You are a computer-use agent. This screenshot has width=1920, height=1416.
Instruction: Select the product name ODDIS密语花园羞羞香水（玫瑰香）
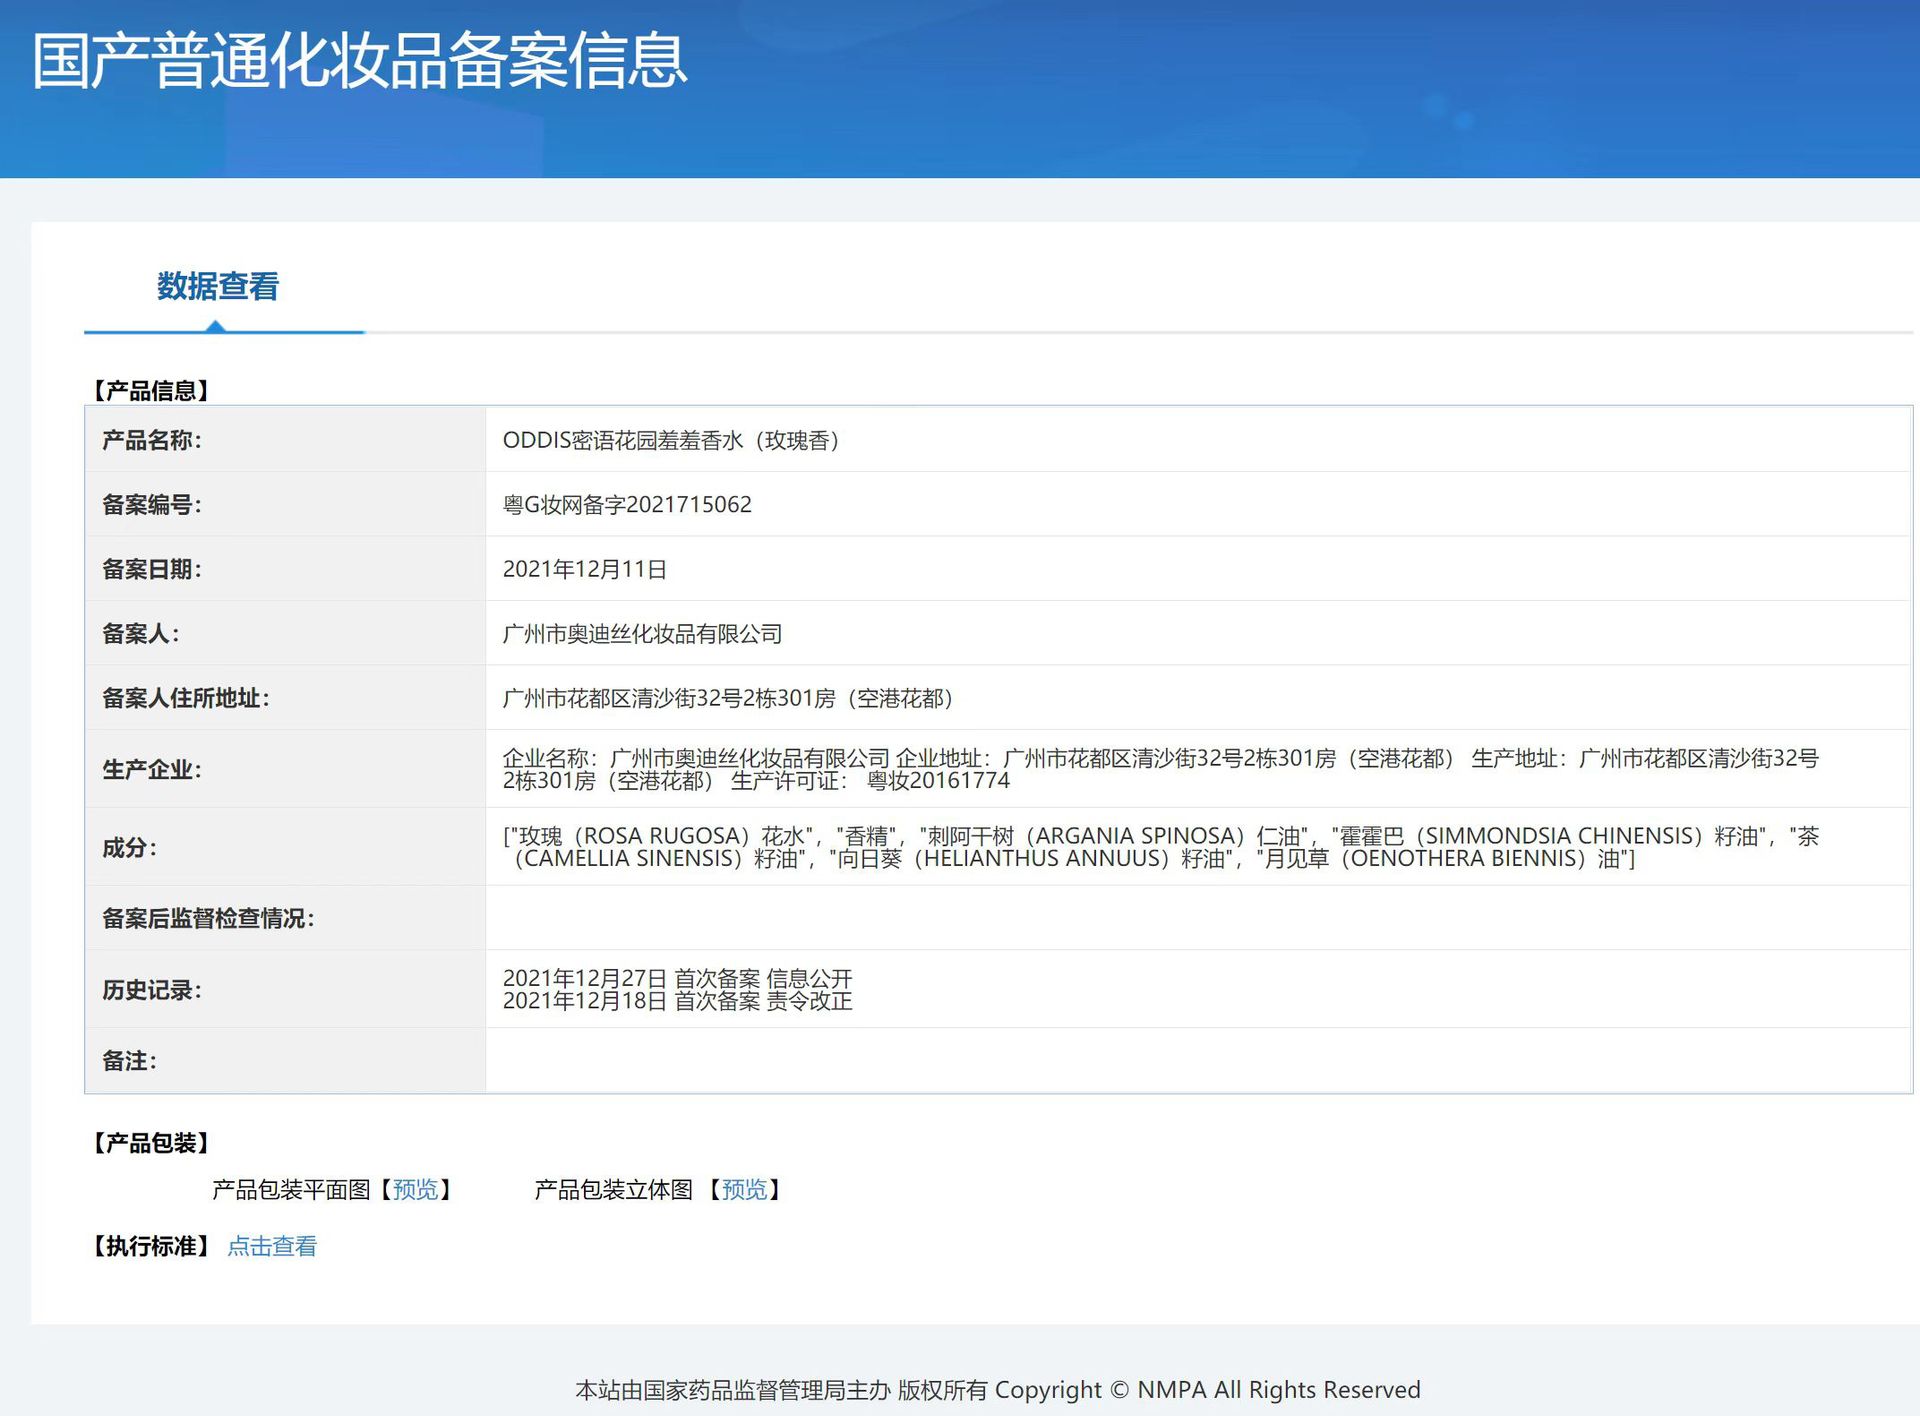[671, 441]
